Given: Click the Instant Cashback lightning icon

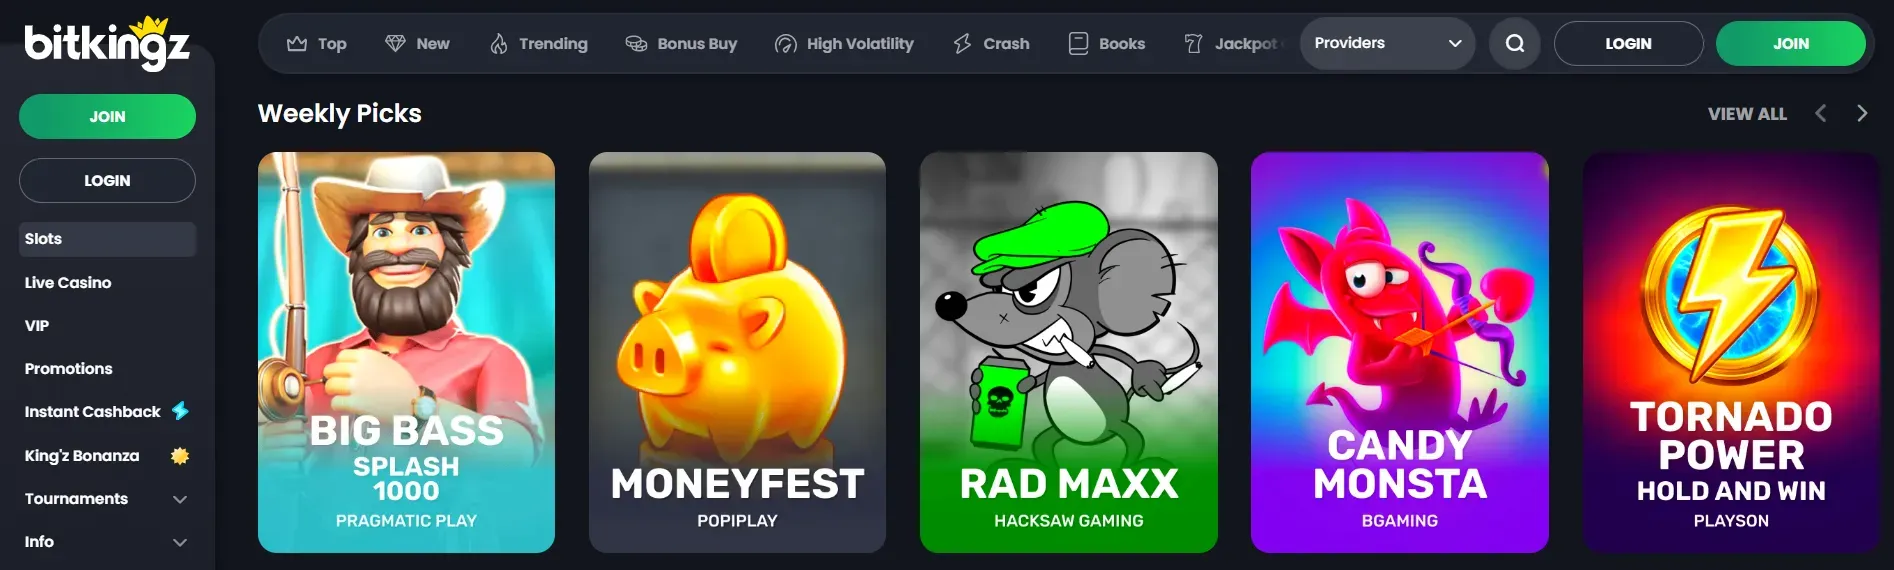Looking at the screenshot, I should coord(180,411).
